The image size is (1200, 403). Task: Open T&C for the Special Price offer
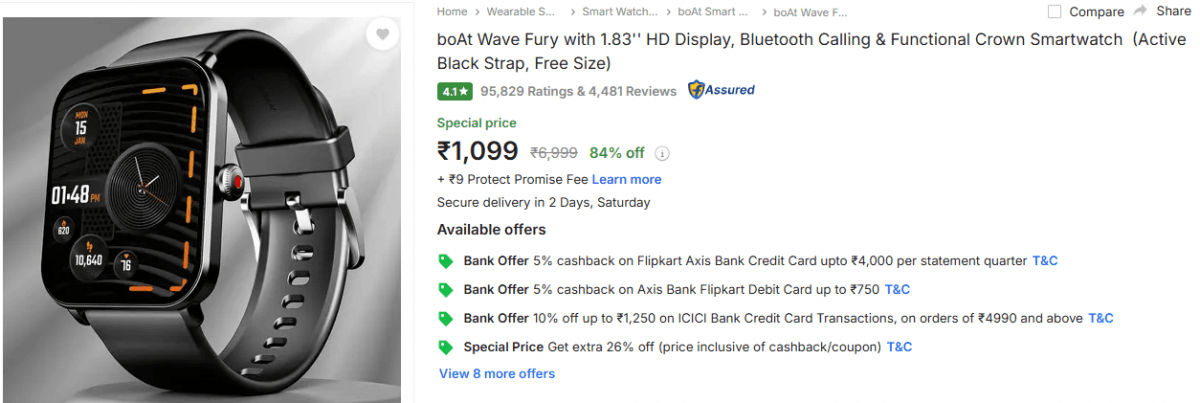click(x=899, y=348)
